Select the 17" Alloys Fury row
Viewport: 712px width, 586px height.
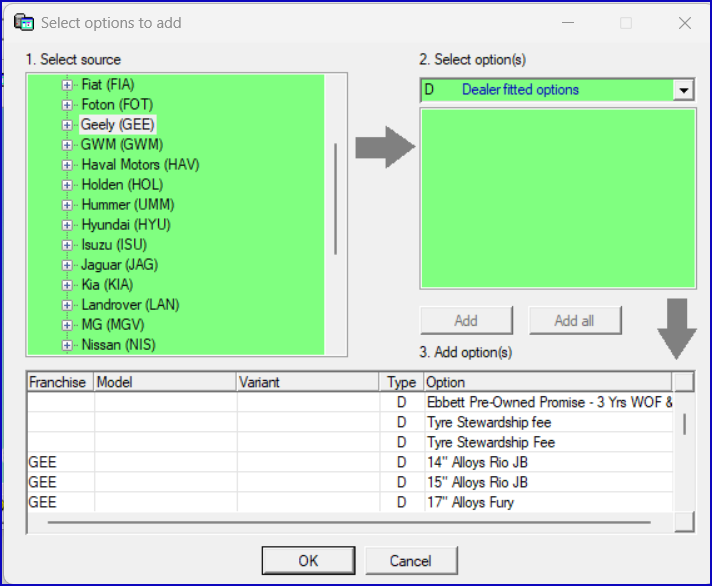[x=470, y=502]
